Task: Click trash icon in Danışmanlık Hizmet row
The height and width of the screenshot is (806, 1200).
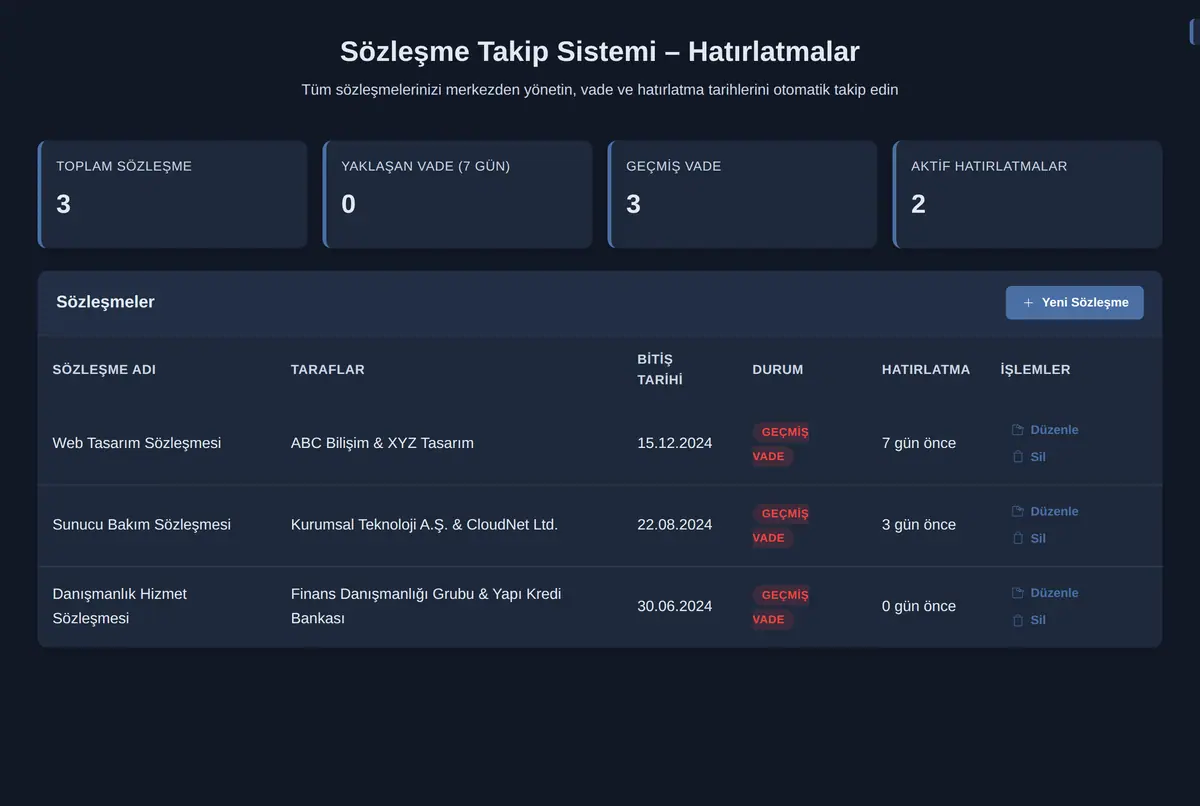Action: click(x=1018, y=620)
